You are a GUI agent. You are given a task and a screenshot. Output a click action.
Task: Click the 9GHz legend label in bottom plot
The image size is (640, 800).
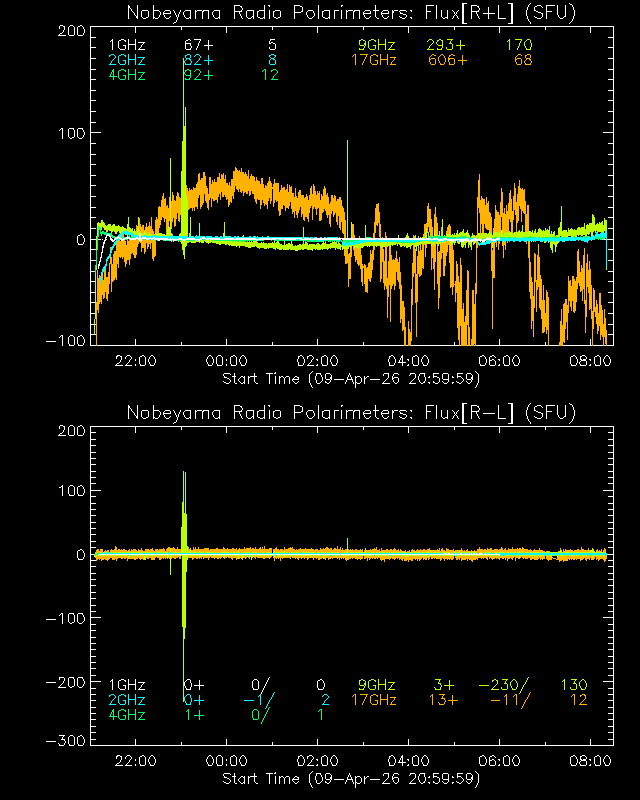pos(378,685)
